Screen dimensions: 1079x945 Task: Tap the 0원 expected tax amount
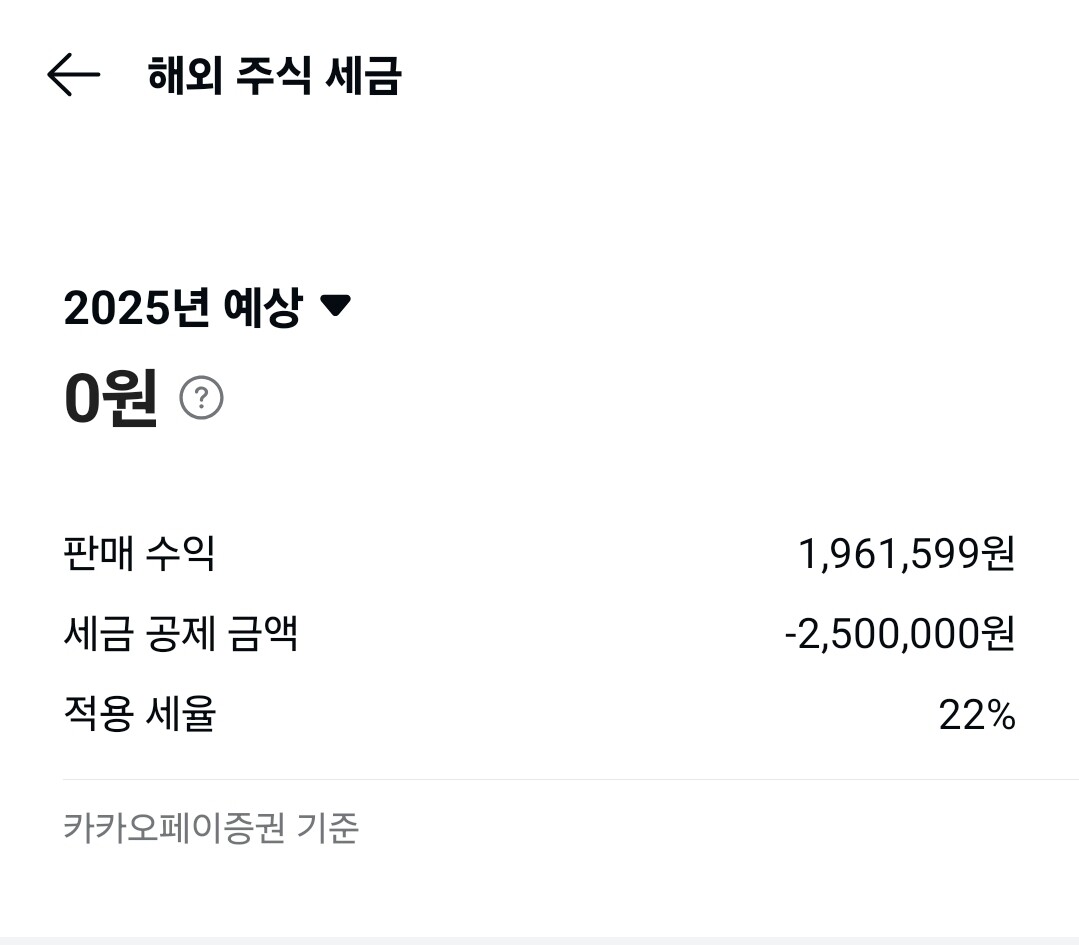(110, 398)
